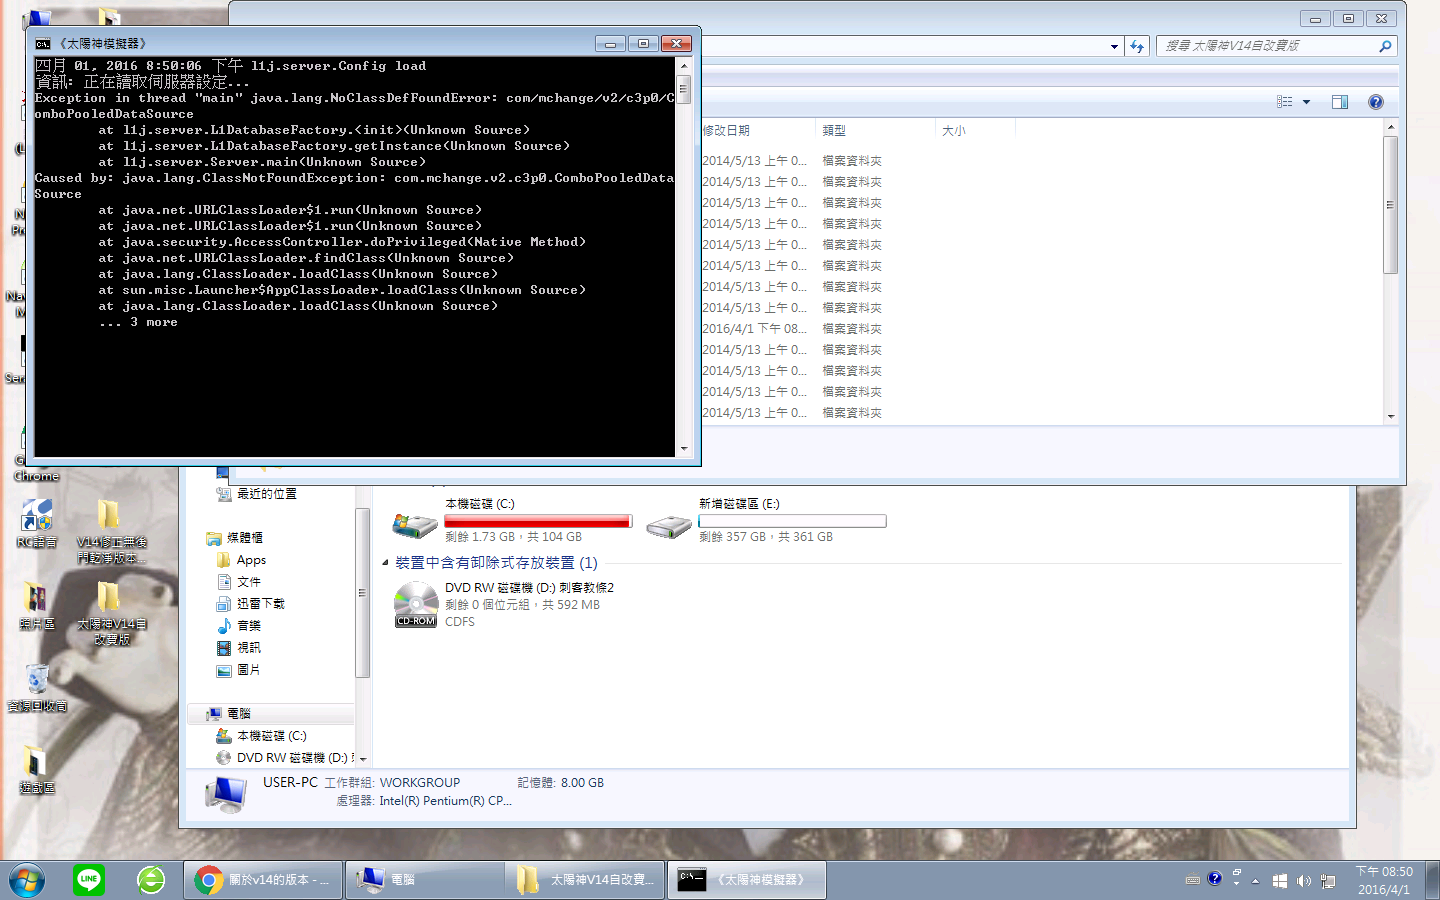Click console window scrollbar up arrow
The width and height of the screenshot is (1440, 900).
tap(684, 66)
